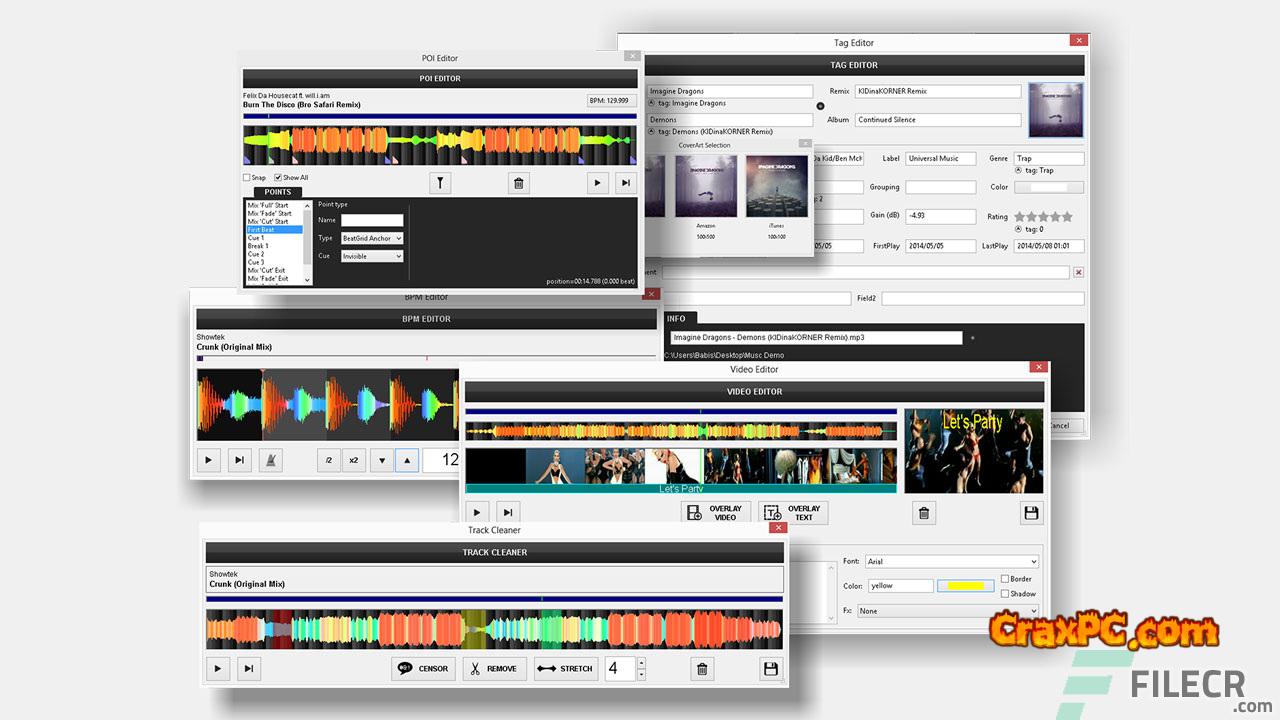Open the Font dropdown showing Arial
This screenshot has height=720, width=1280.
pyautogui.click(x=951, y=562)
